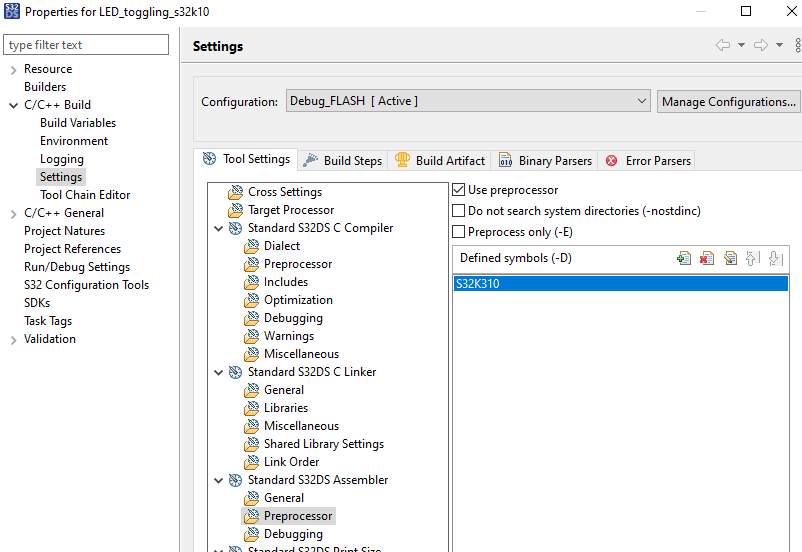Click the Includes folder icon
This screenshot has height=552, width=802.
point(252,282)
